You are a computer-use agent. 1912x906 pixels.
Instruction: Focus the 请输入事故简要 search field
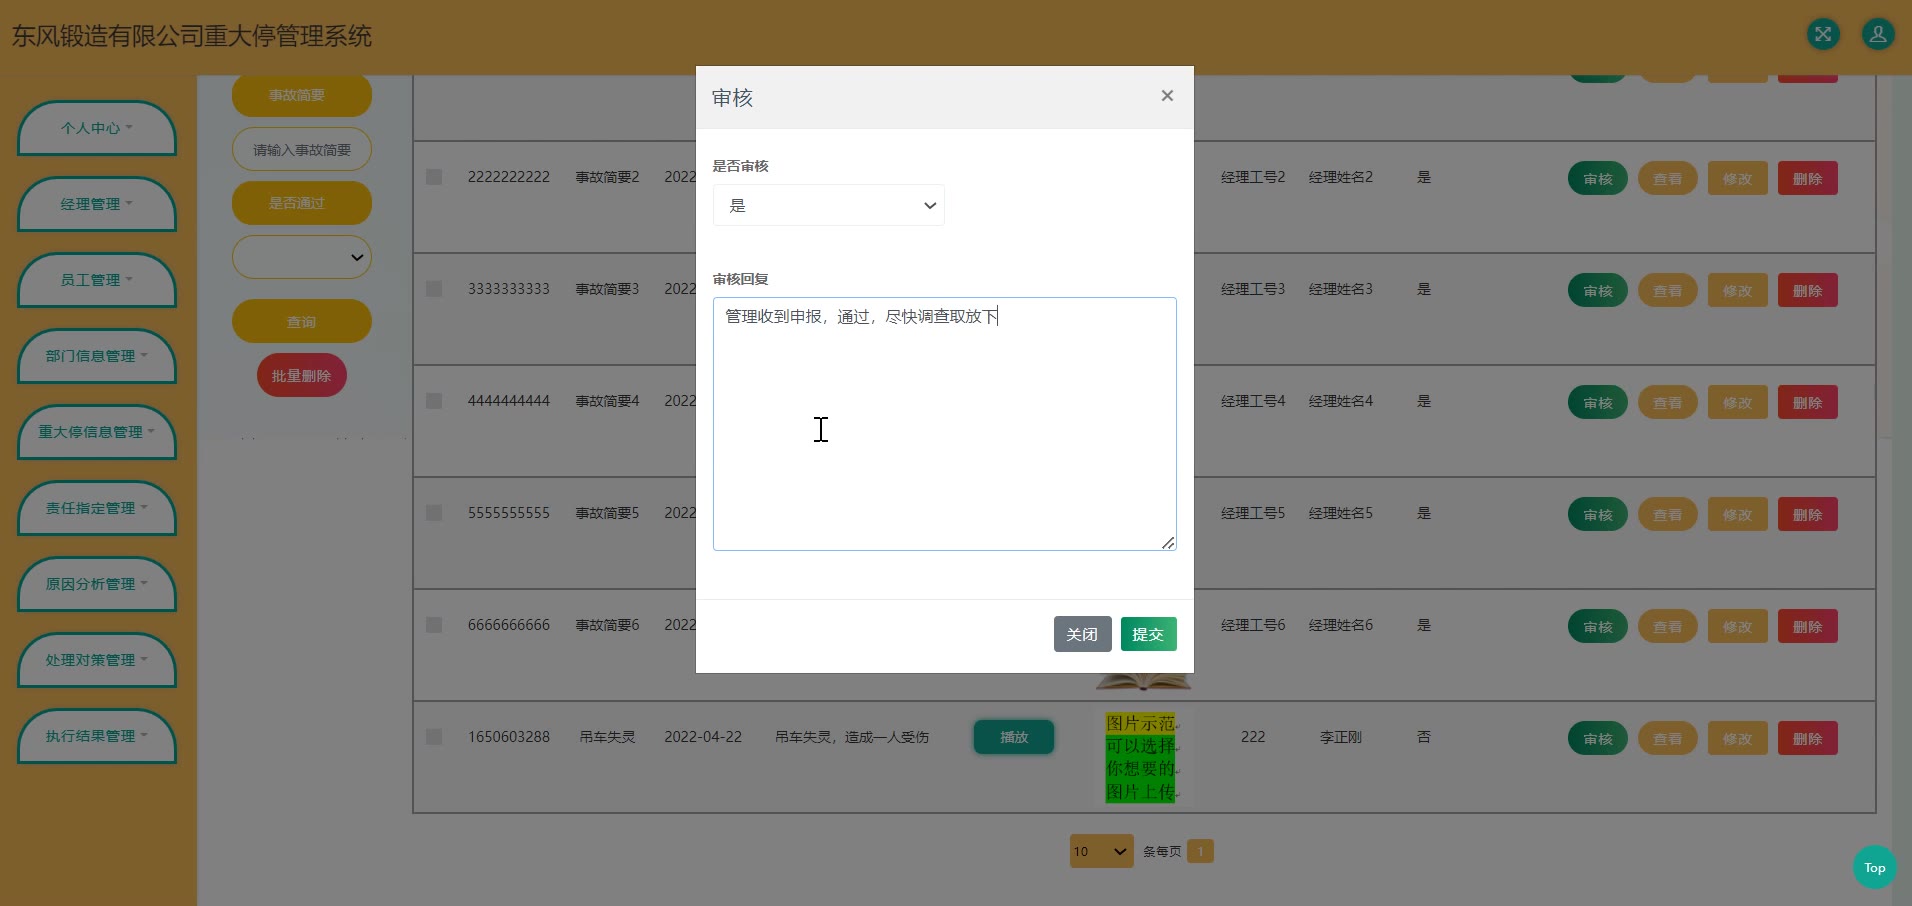pyautogui.click(x=302, y=150)
